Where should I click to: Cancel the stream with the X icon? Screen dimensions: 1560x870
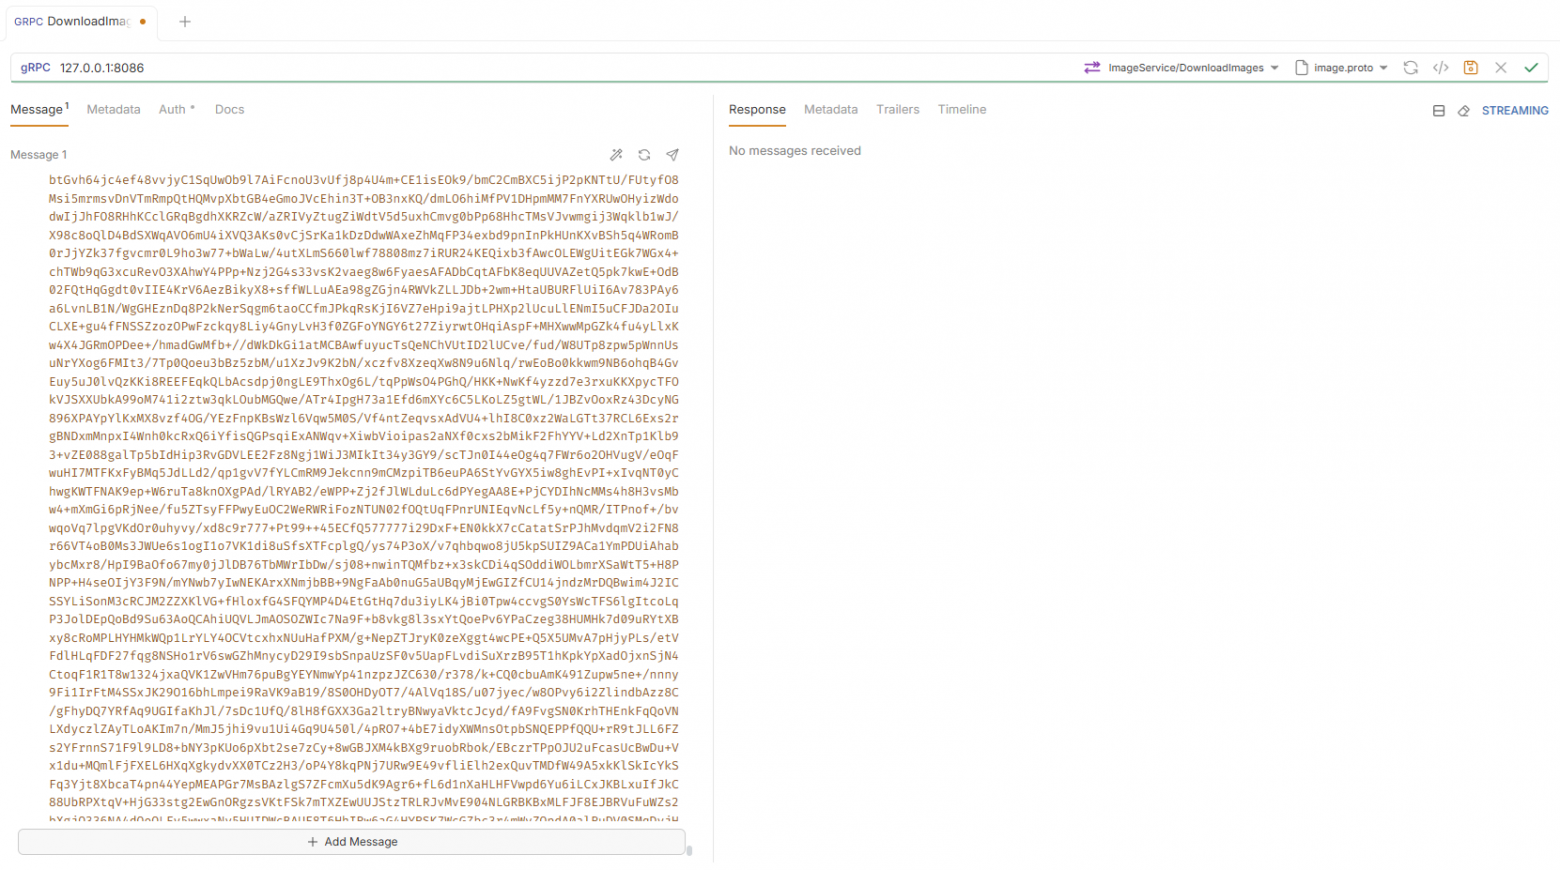1501,67
